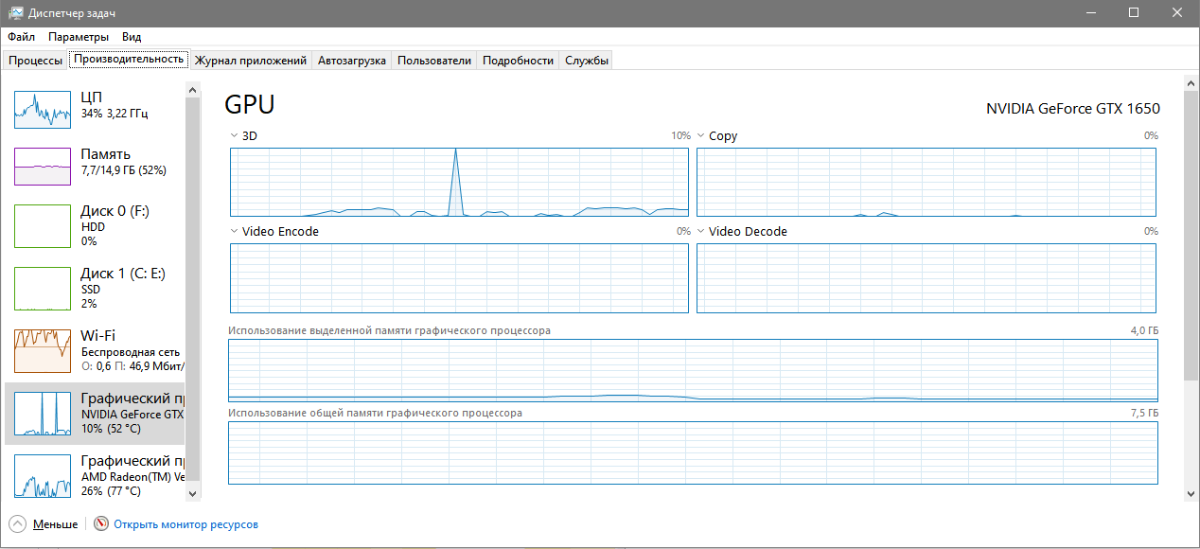Click the NVIDIA GeForce GTX 1650 title text
This screenshot has width=1200, height=549.
pos(1073,108)
